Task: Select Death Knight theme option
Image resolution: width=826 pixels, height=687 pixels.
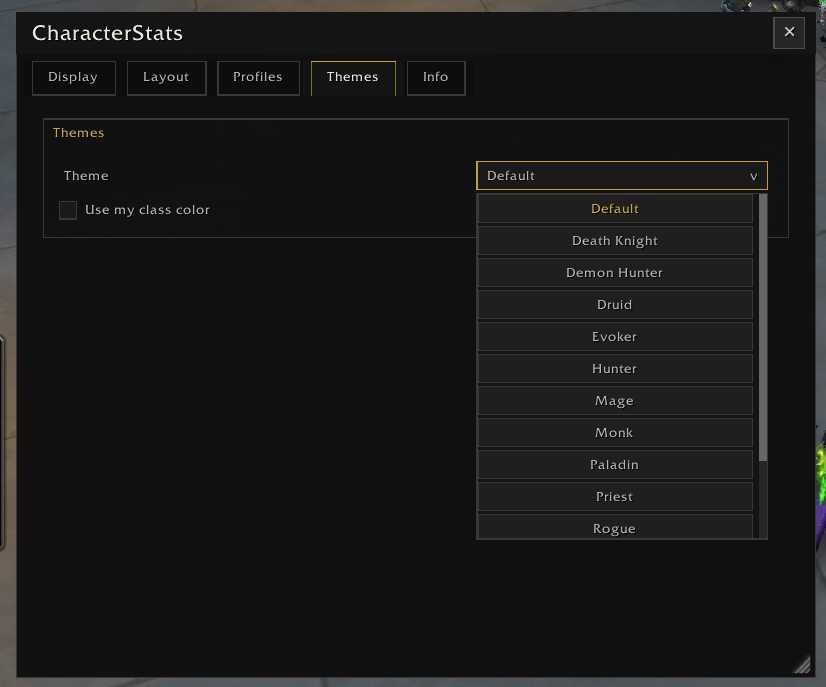Action: pyautogui.click(x=615, y=241)
